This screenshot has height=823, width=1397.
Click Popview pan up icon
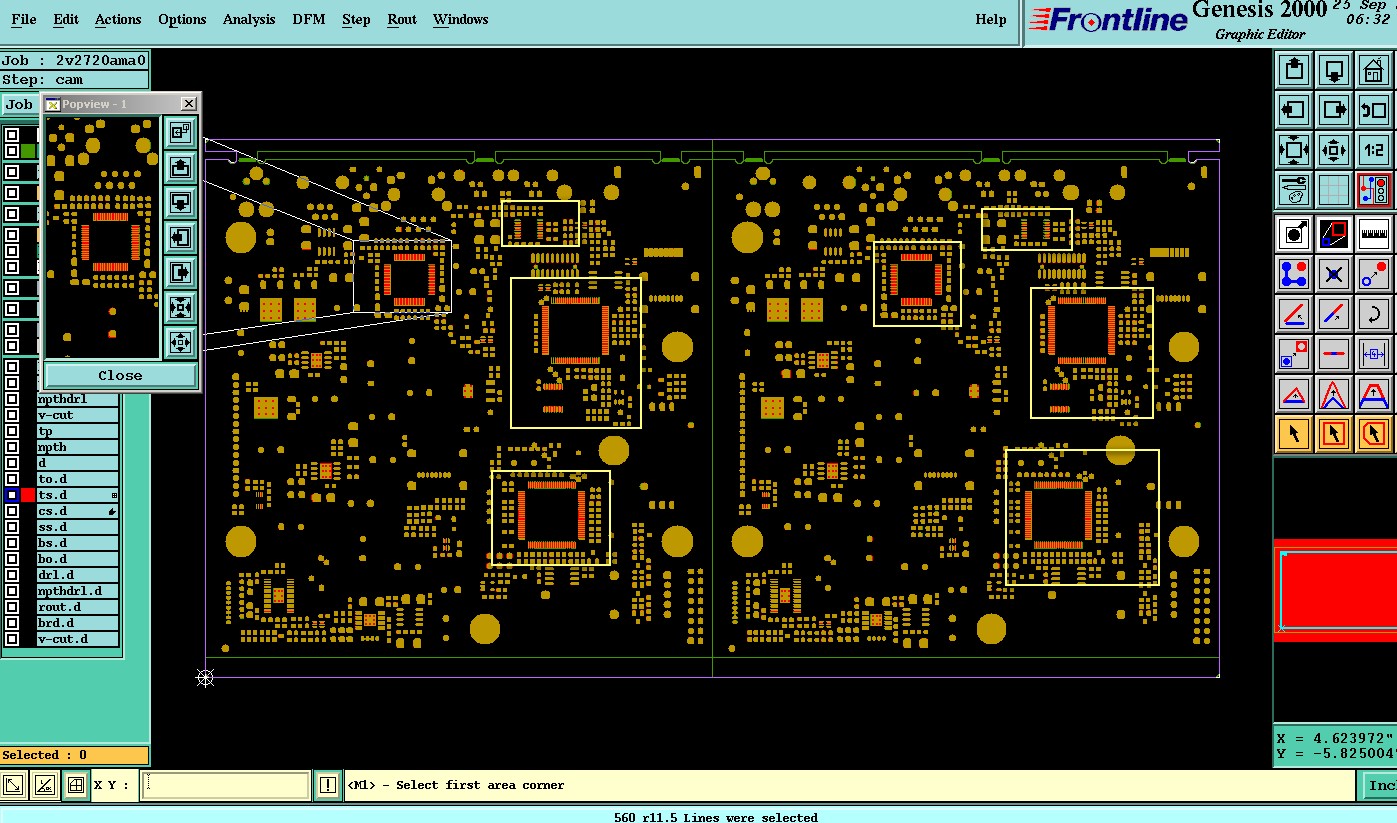180,167
